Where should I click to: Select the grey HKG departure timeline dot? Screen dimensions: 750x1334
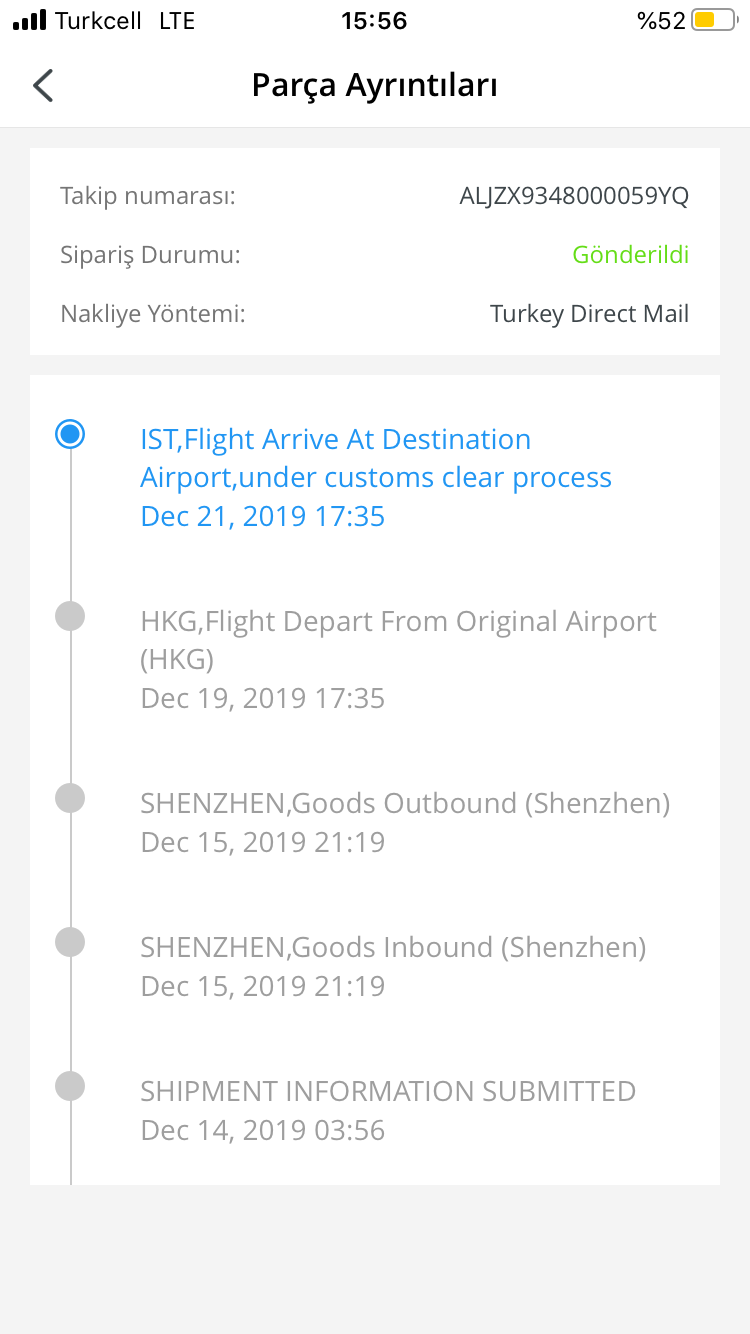tap(70, 616)
